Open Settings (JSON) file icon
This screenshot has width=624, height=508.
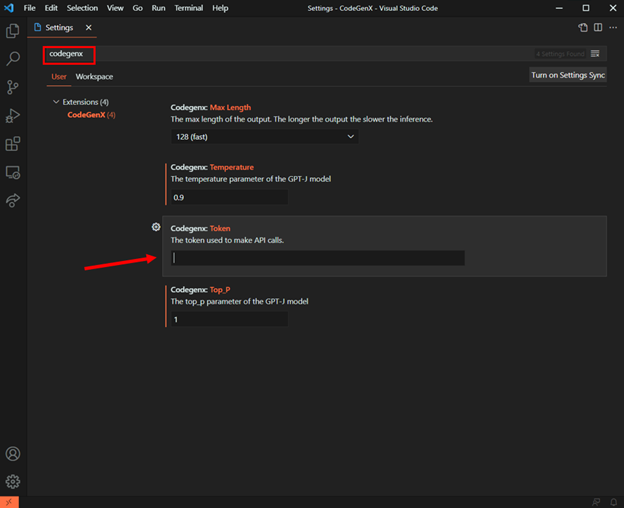583,27
